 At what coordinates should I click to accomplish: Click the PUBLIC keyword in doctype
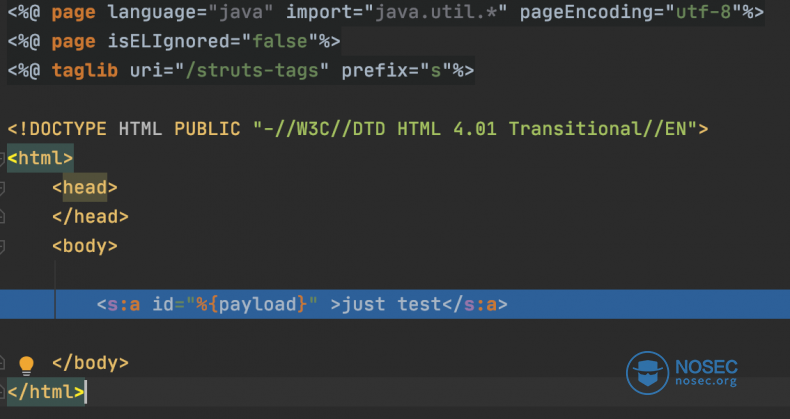[x=207, y=129]
